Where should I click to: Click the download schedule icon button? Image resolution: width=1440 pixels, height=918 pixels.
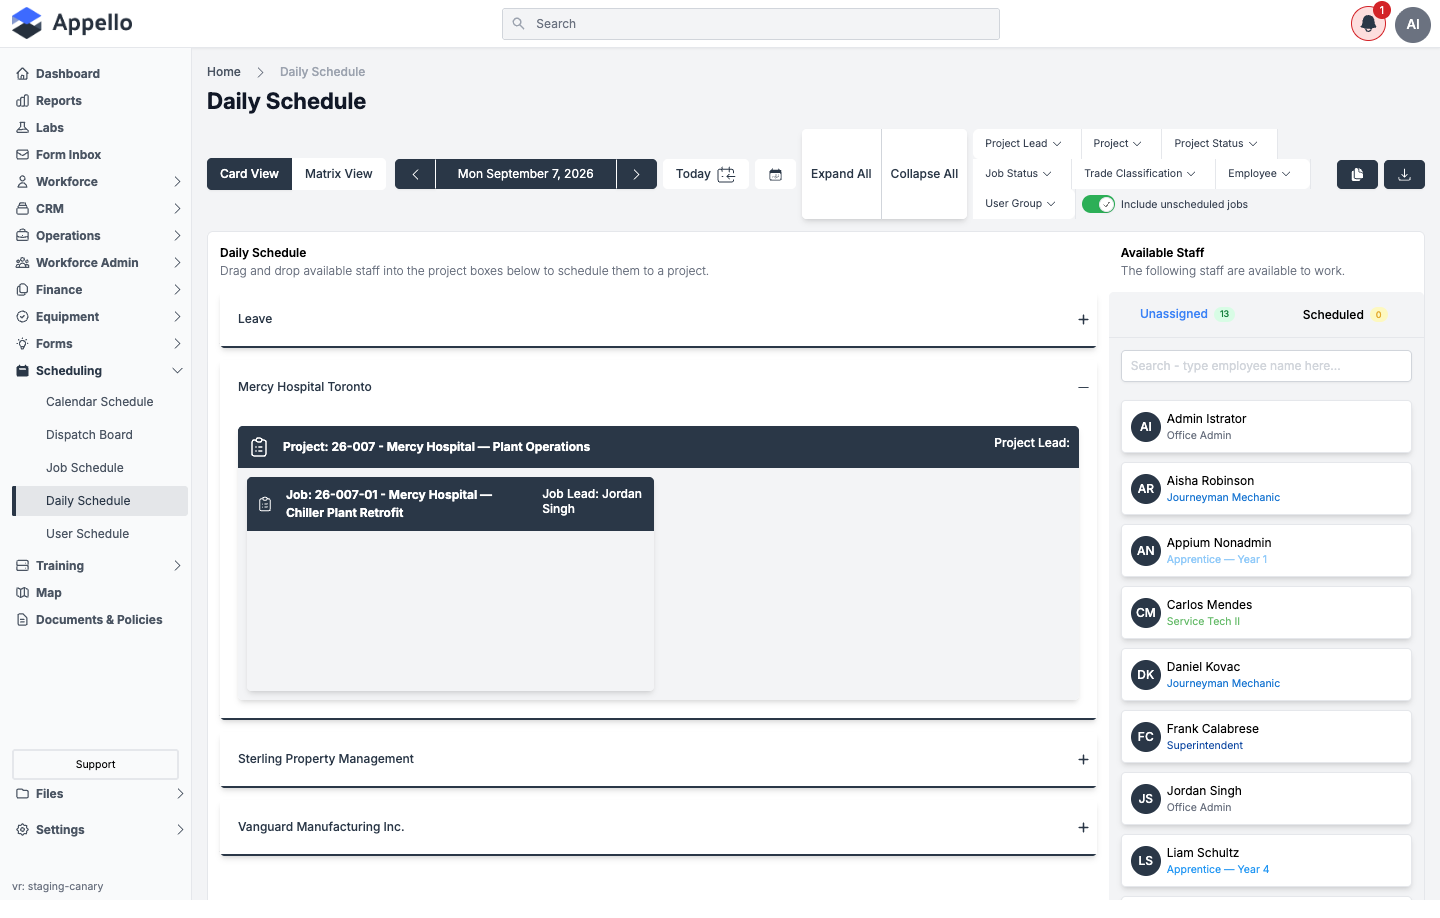[1404, 174]
